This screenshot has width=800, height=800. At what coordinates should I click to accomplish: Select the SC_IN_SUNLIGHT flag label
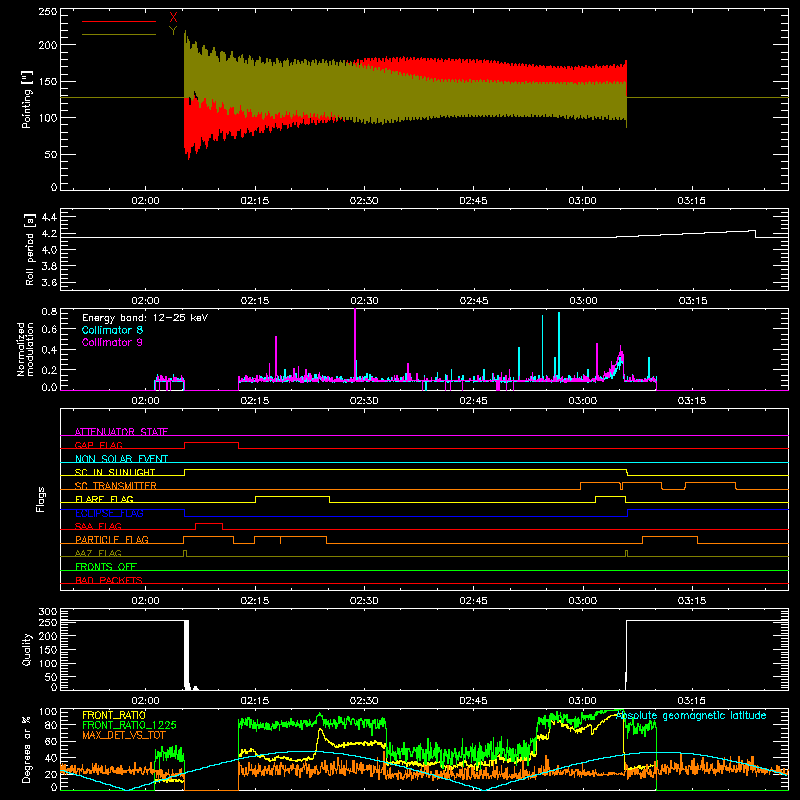pyautogui.click(x=115, y=472)
